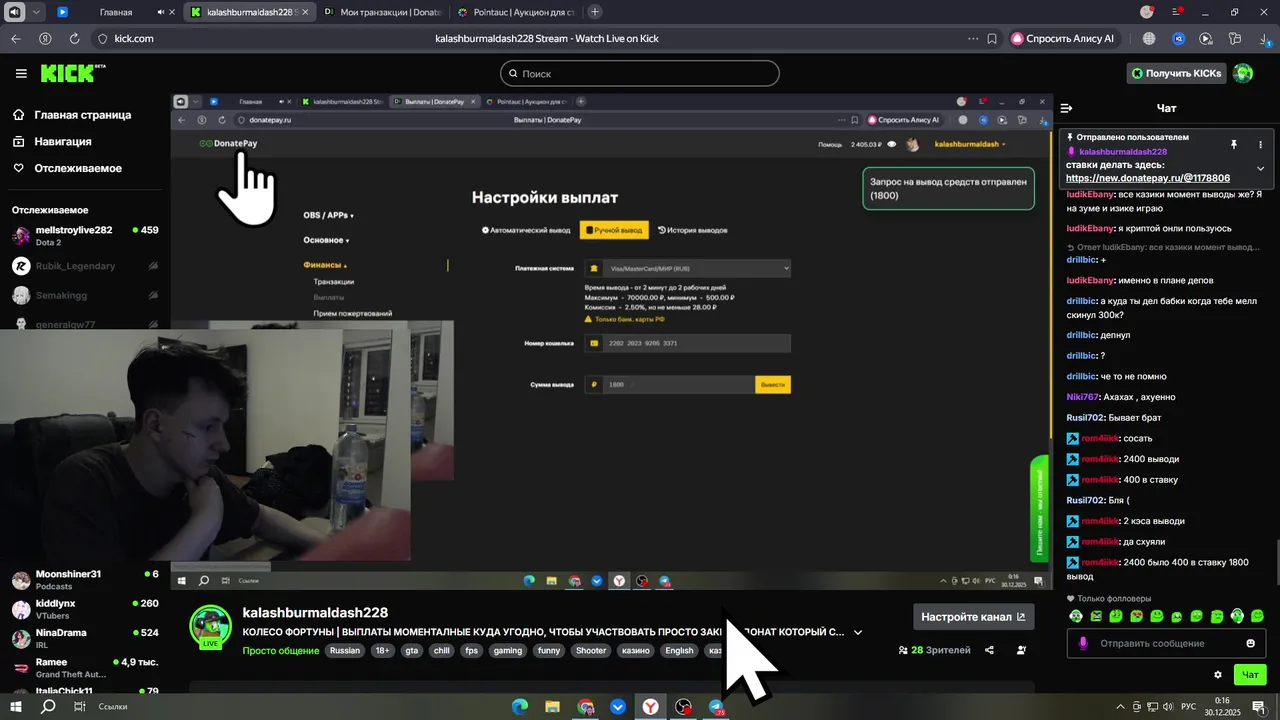The image size is (1280, 720).
Task: Open chat settings gear
Action: (x=1217, y=675)
